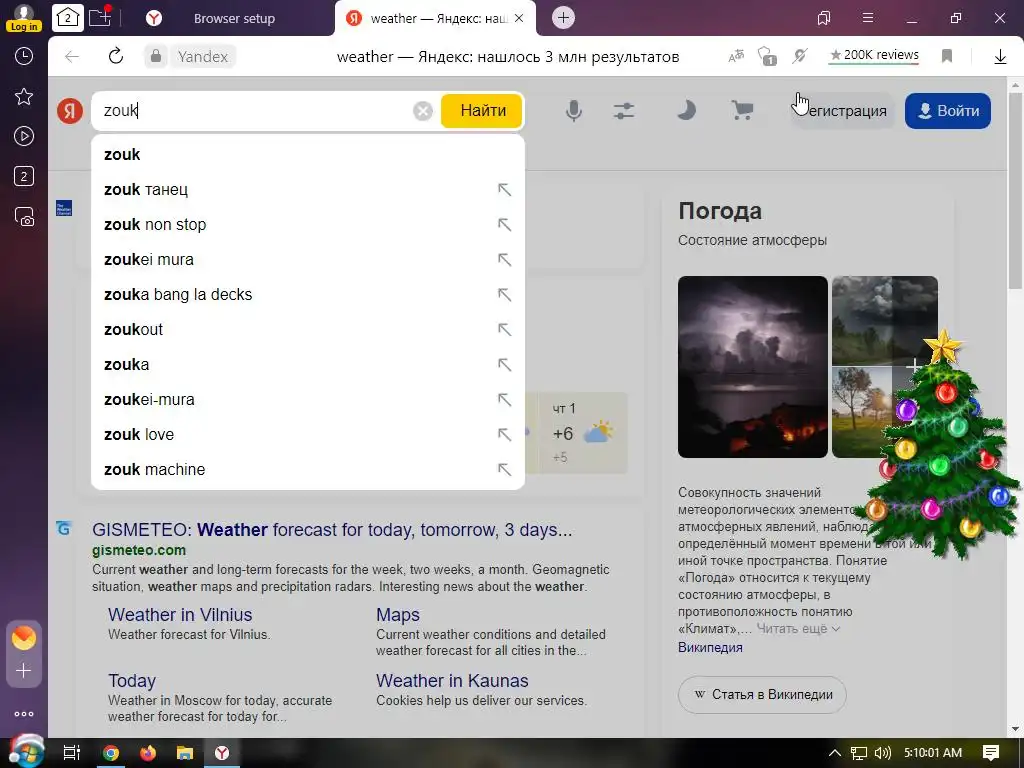Open the bookmarks collections icon in title bar

tap(824, 18)
